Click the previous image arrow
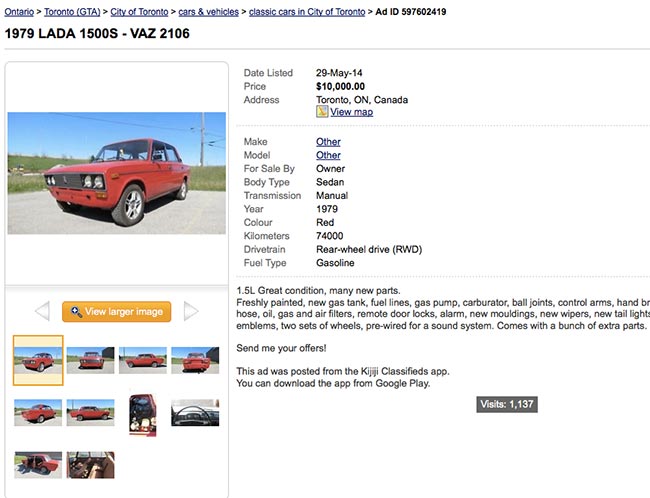 (42, 312)
